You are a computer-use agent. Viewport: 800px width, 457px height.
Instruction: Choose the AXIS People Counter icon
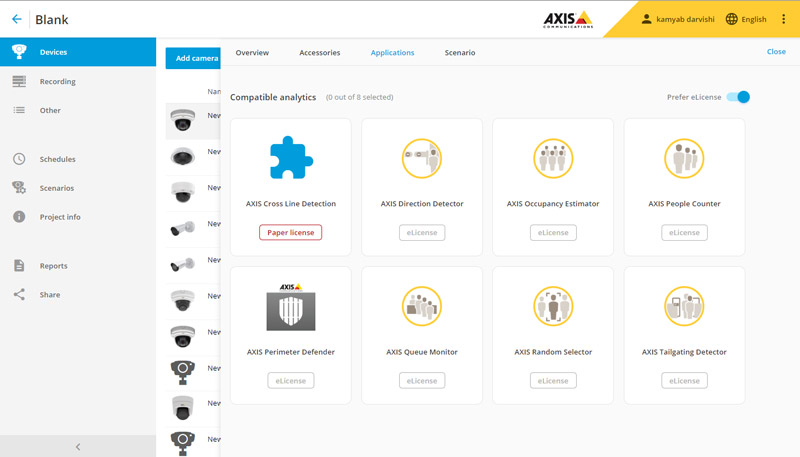(x=684, y=158)
